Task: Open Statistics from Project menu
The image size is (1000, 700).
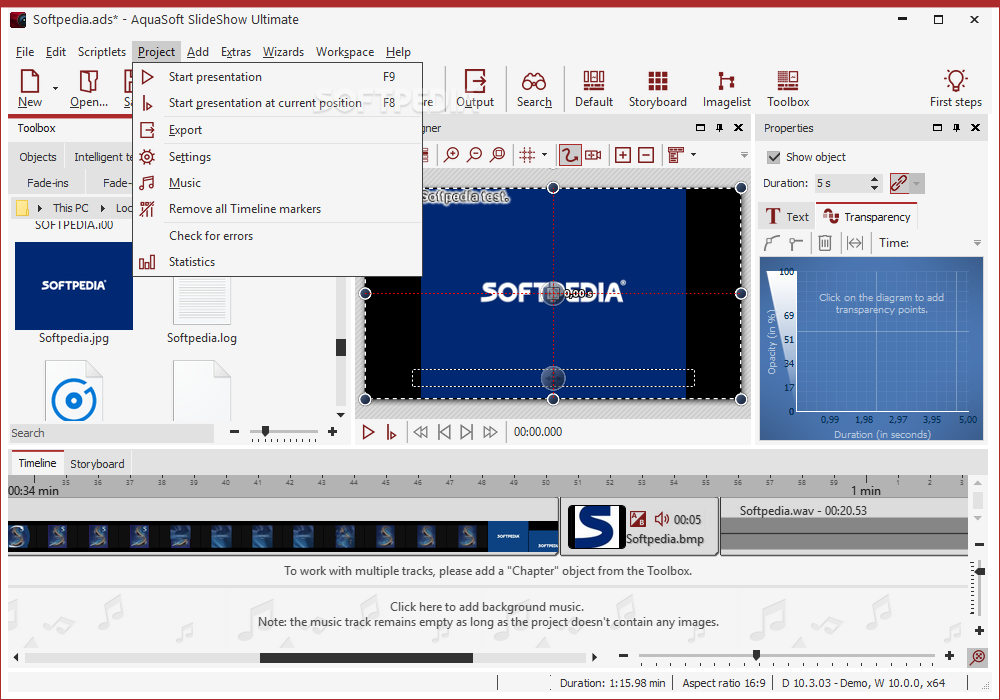Action: click(x=278, y=262)
